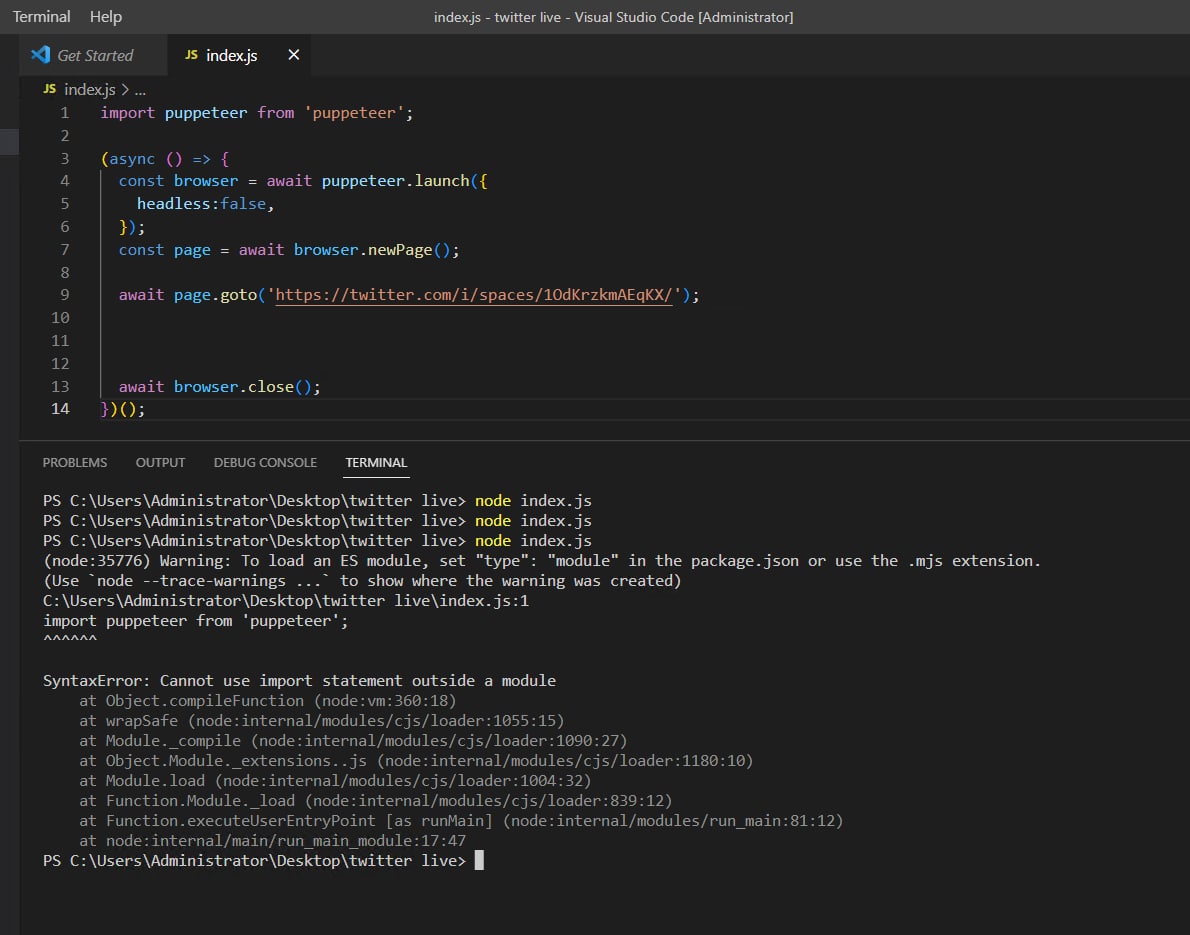Image resolution: width=1190 pixels, height=935 pixels.
Task: Close the index.js editor tab
Action: coord(294,55)
